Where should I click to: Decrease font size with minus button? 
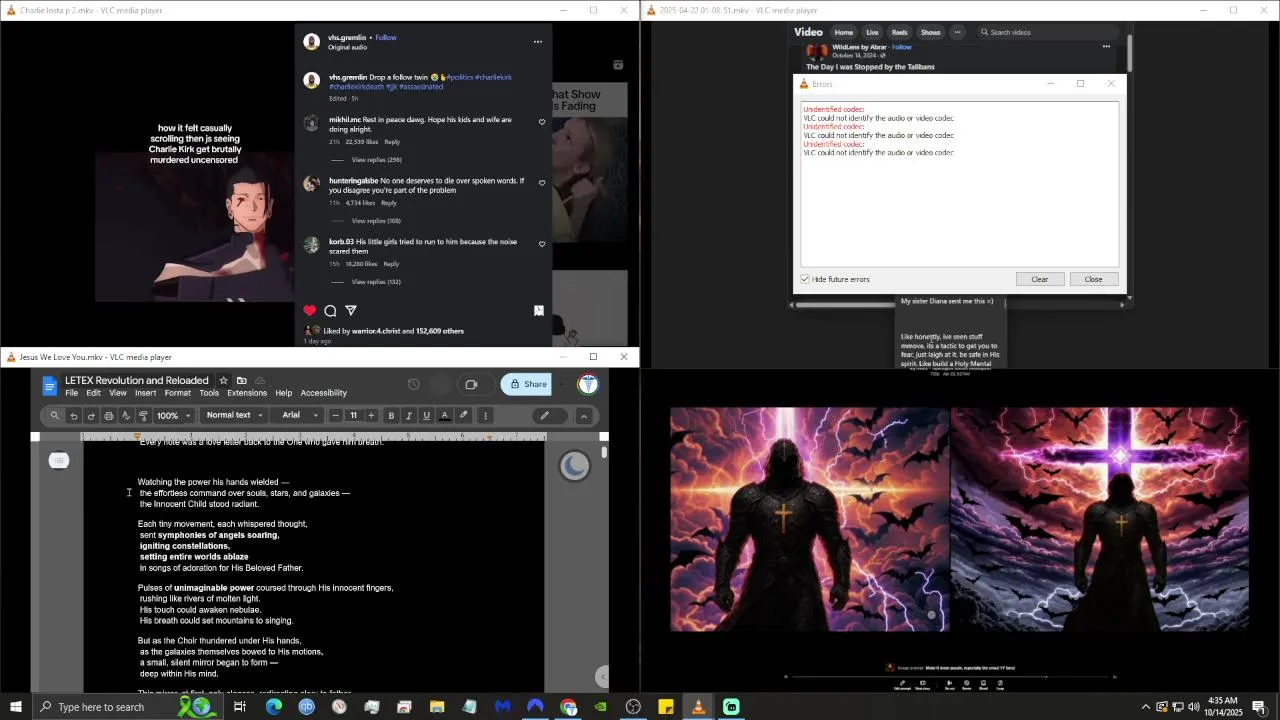(335, 415)
